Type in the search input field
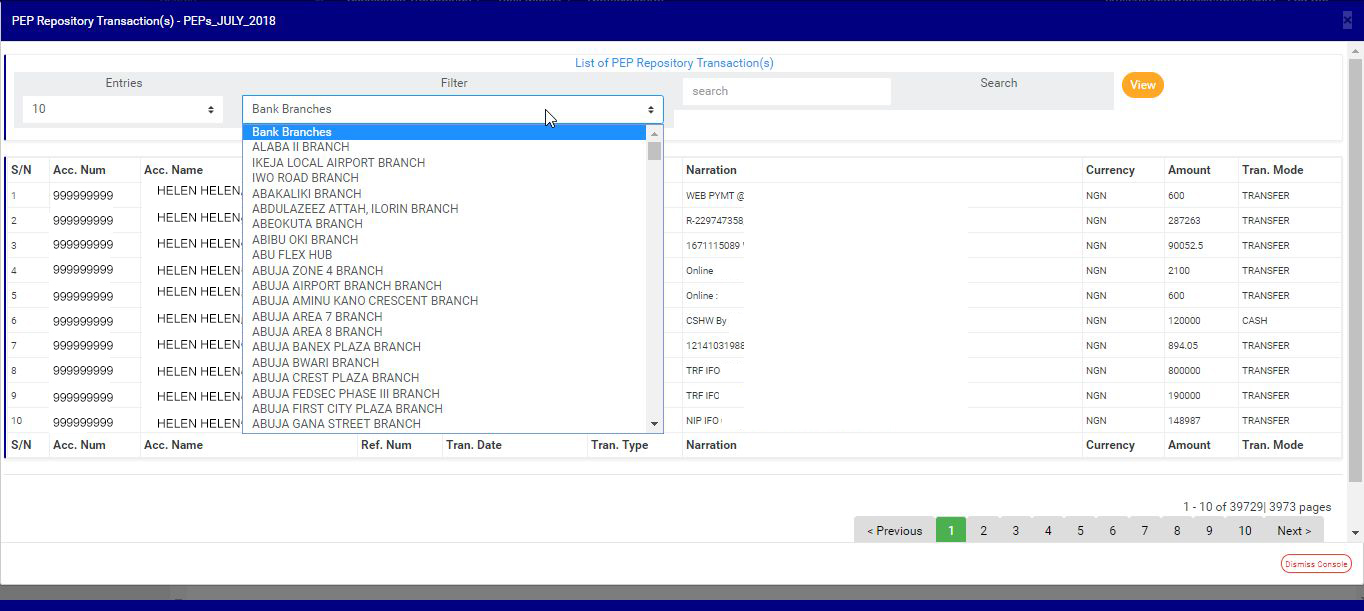Image resolution: width=1364 pixels, height=611 pixels. coord(786,91)
